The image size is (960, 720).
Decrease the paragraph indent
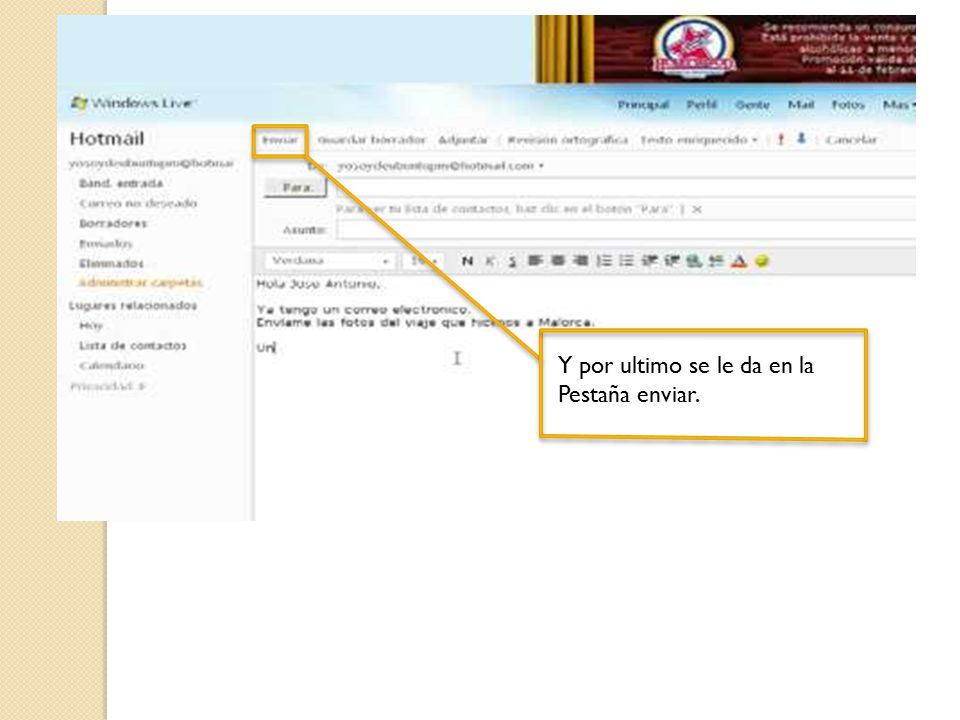649,261
